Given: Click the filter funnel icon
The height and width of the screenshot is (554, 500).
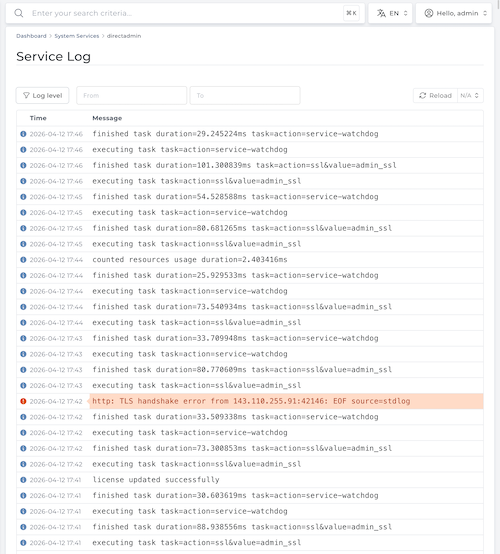Looking at the screenshot, I should coord(26,95).
